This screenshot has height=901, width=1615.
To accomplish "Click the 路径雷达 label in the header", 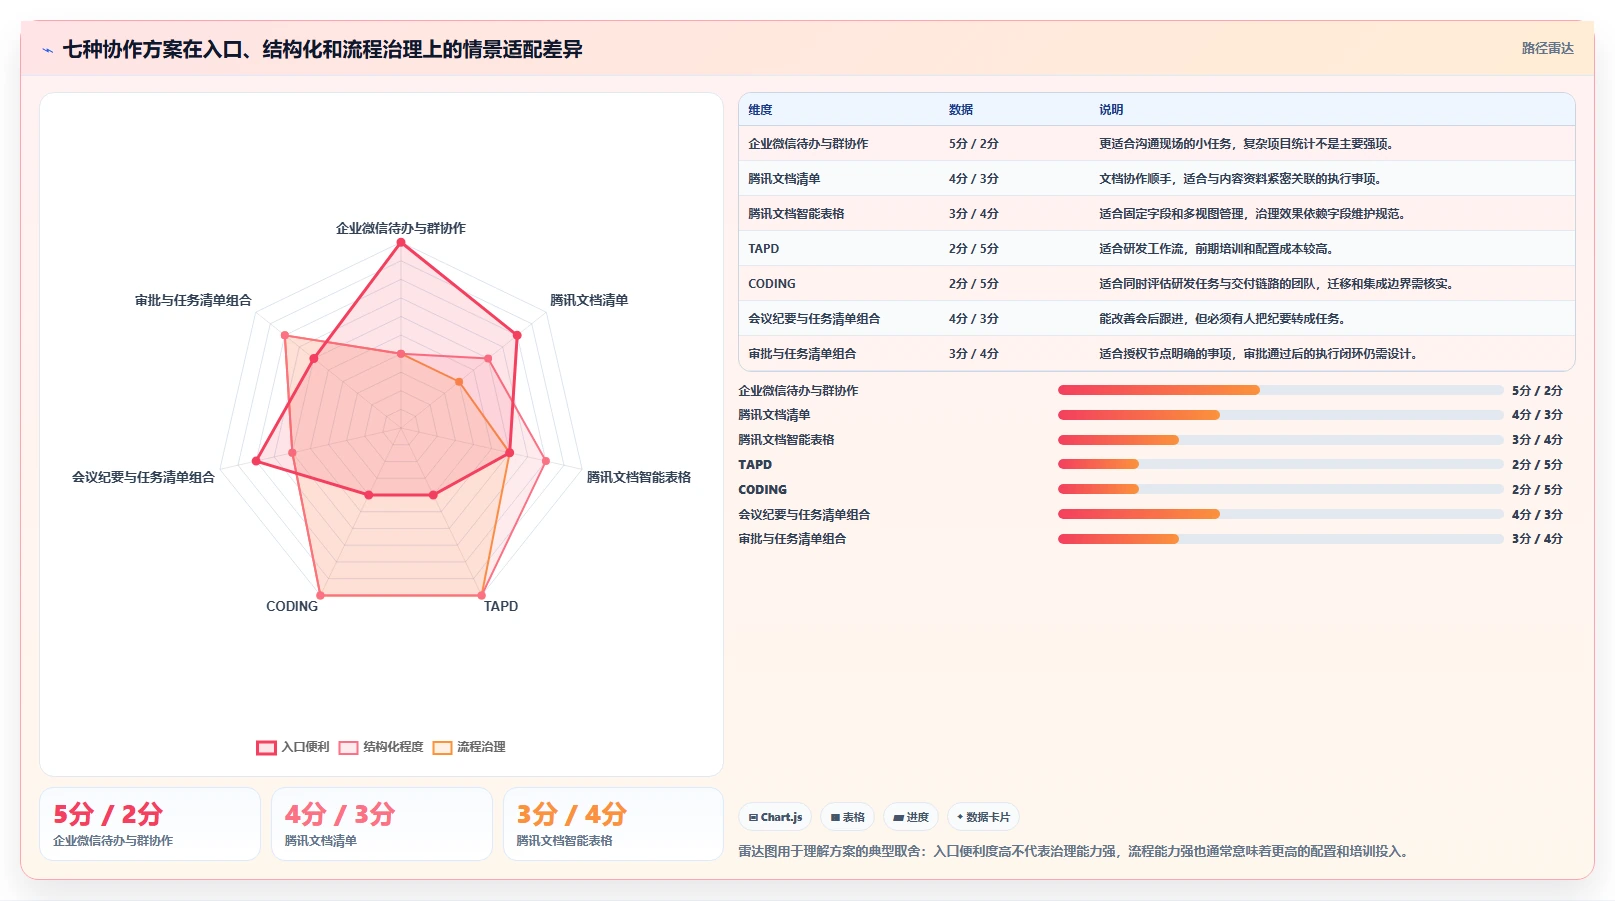I will [1548, 48].
